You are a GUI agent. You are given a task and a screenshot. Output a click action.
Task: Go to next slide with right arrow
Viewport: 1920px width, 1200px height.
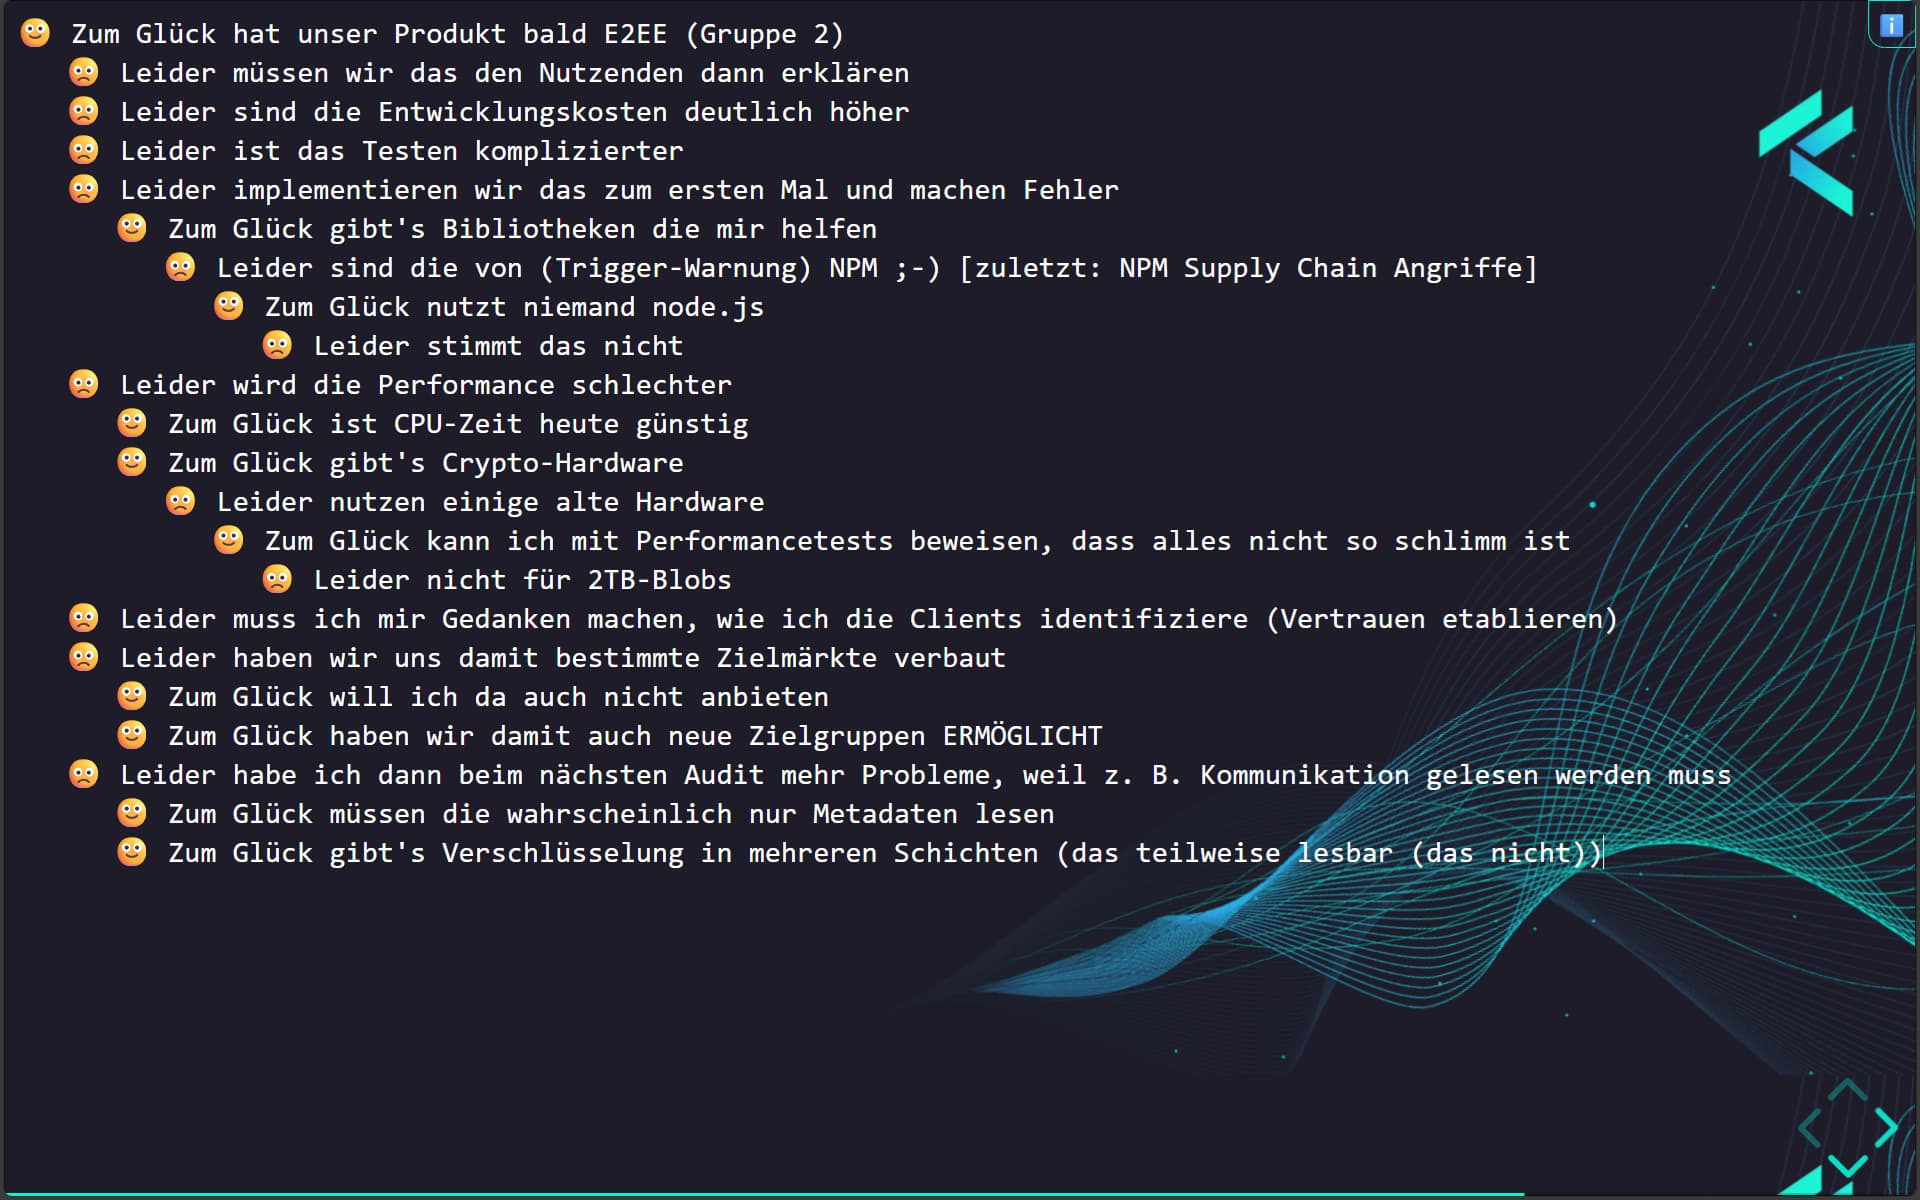[x=1886, y=1128]
